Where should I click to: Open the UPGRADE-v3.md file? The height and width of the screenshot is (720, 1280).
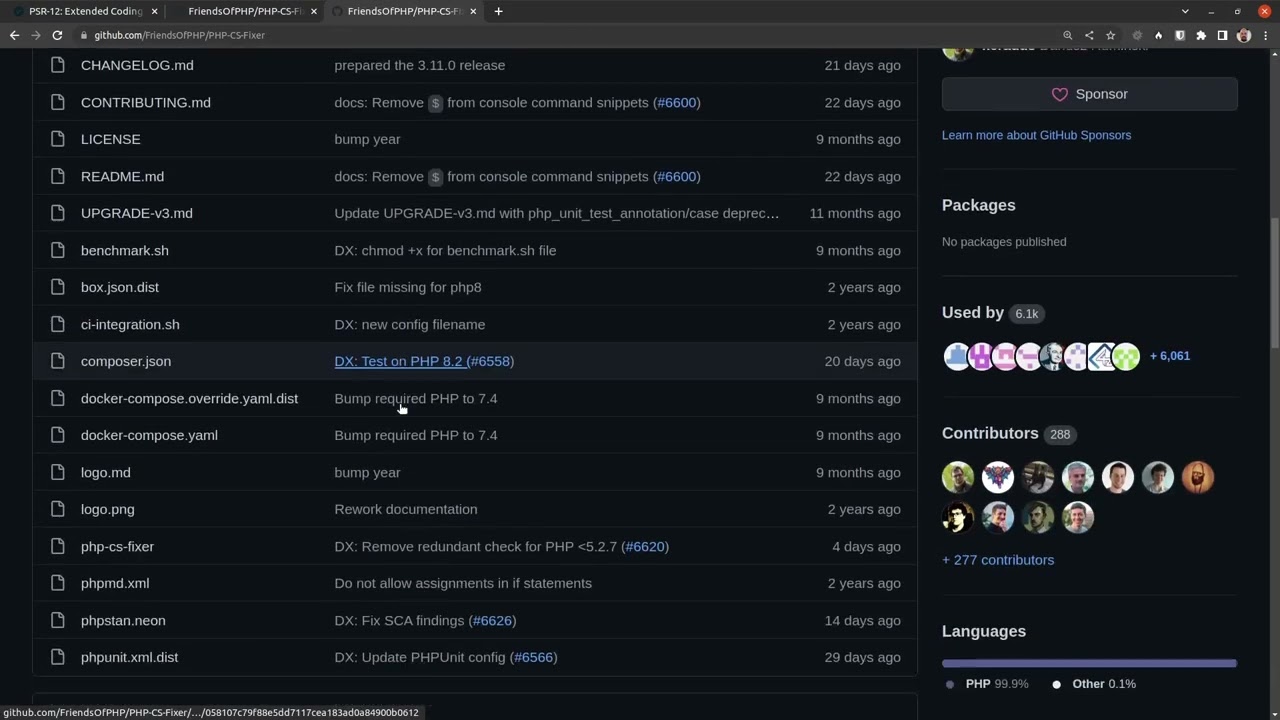click(x=137, y=213)
